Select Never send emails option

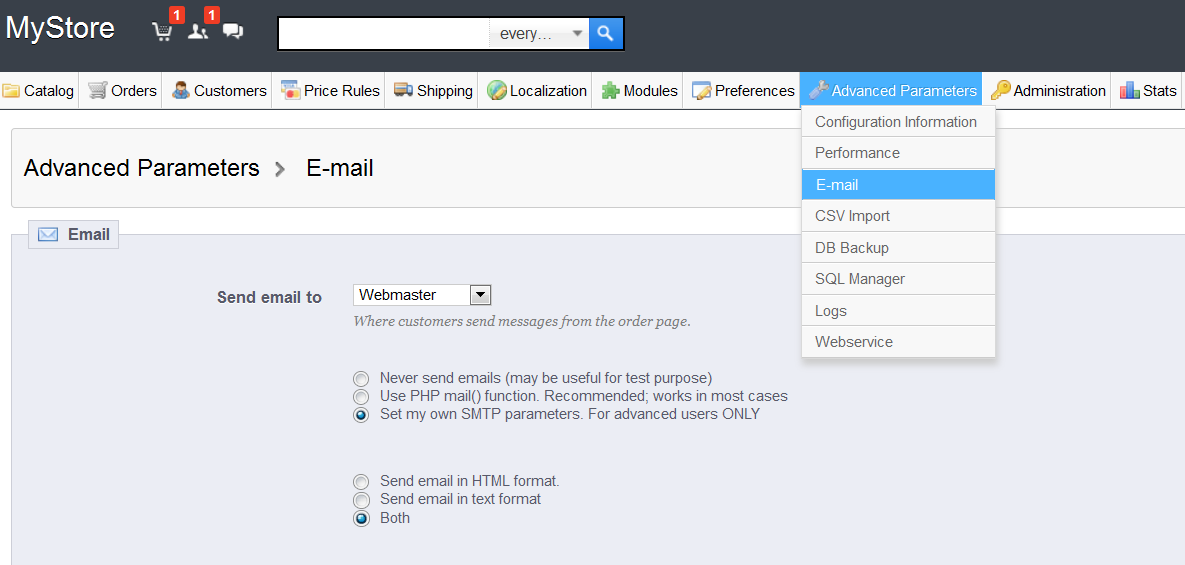361,379
